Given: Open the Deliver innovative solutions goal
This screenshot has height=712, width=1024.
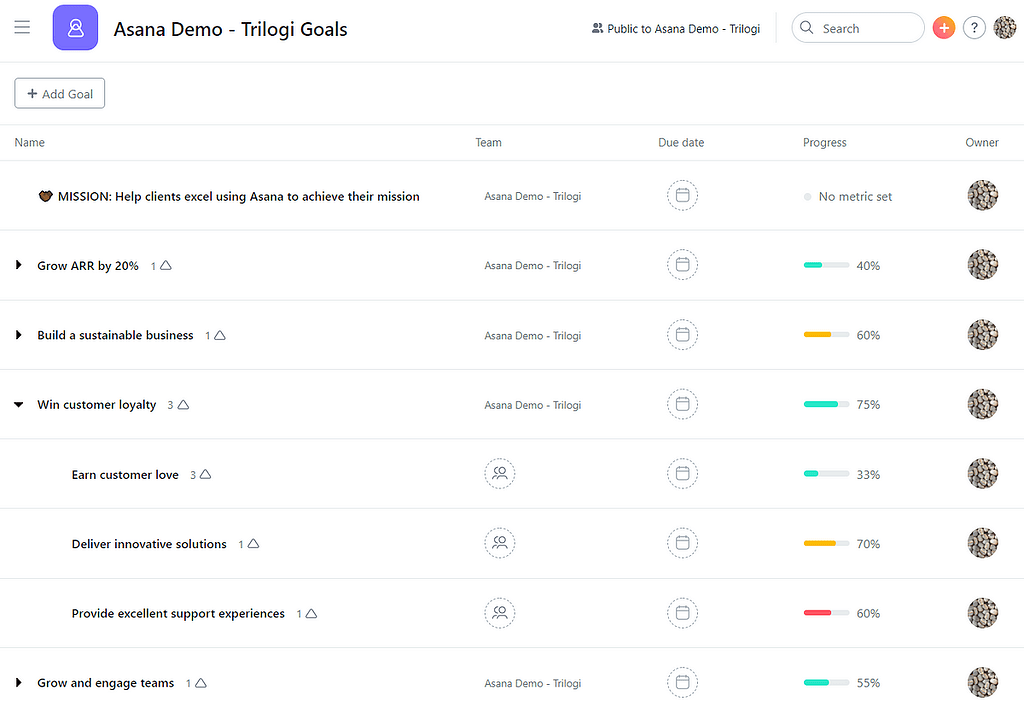Looking at the screenshot, I should tap(149, 543).
